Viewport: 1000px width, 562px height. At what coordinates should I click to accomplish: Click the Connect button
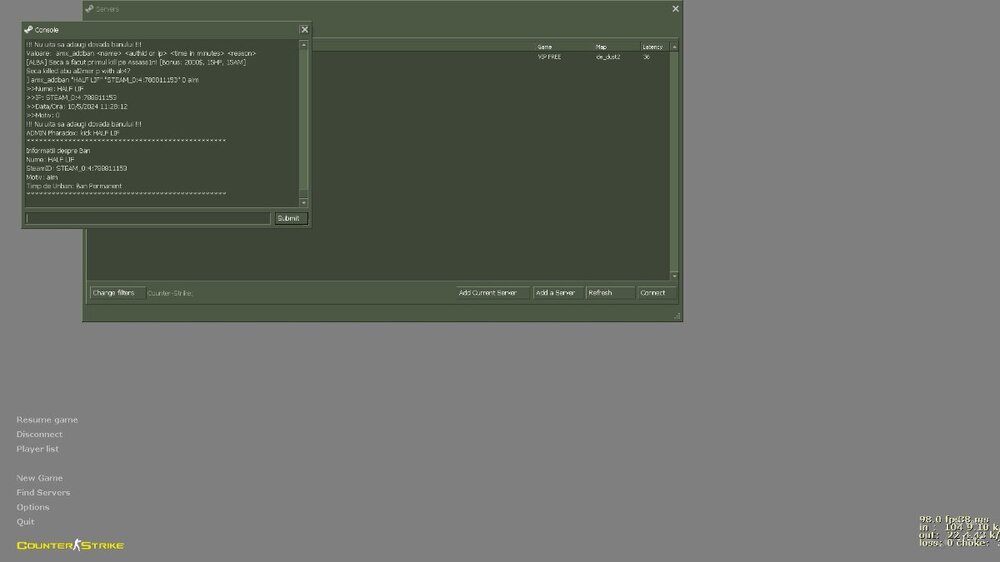(653, 293)
